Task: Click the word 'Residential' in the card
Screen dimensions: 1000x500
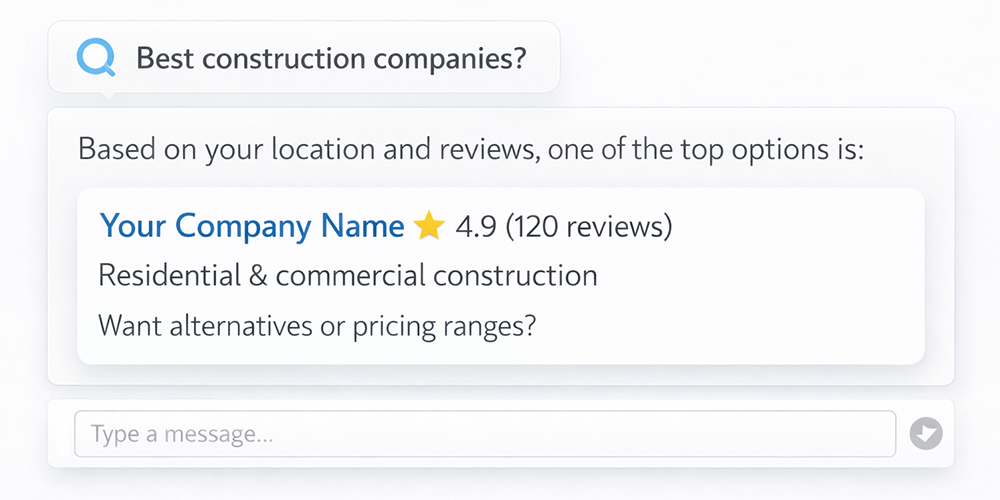Action: 167,275
